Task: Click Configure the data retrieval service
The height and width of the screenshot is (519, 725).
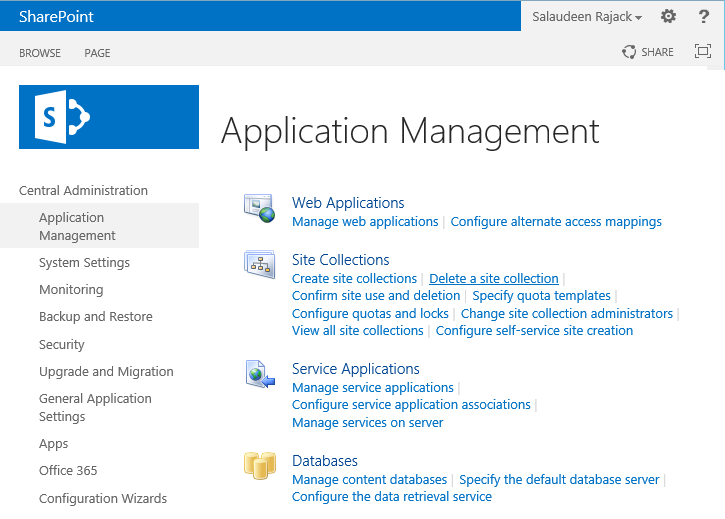Action: tap(392, 497)
